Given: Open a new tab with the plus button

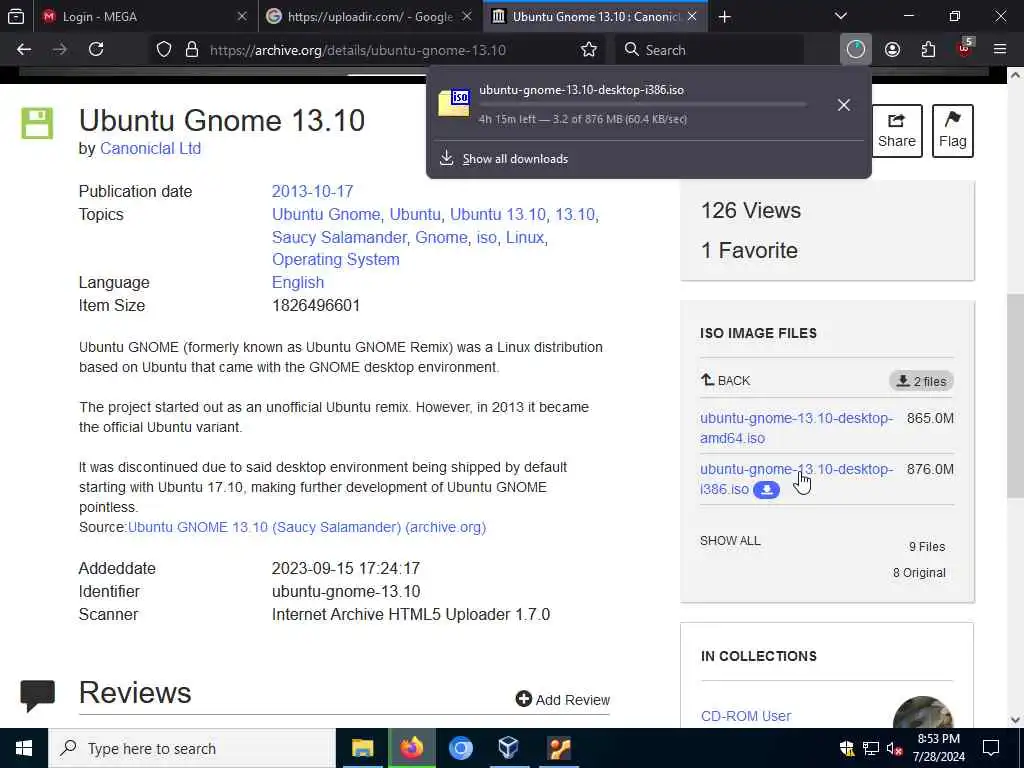Looking at the screenshot, I should point(724,17).
